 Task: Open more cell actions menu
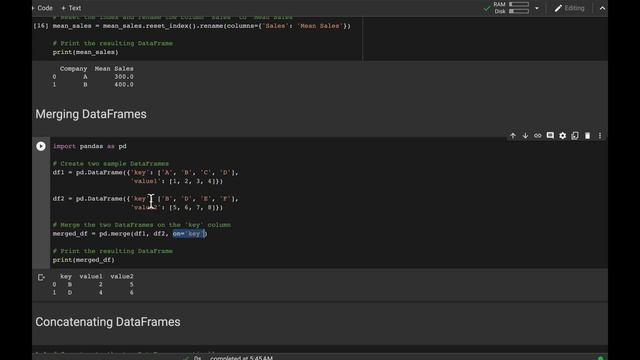pos(600,136)
